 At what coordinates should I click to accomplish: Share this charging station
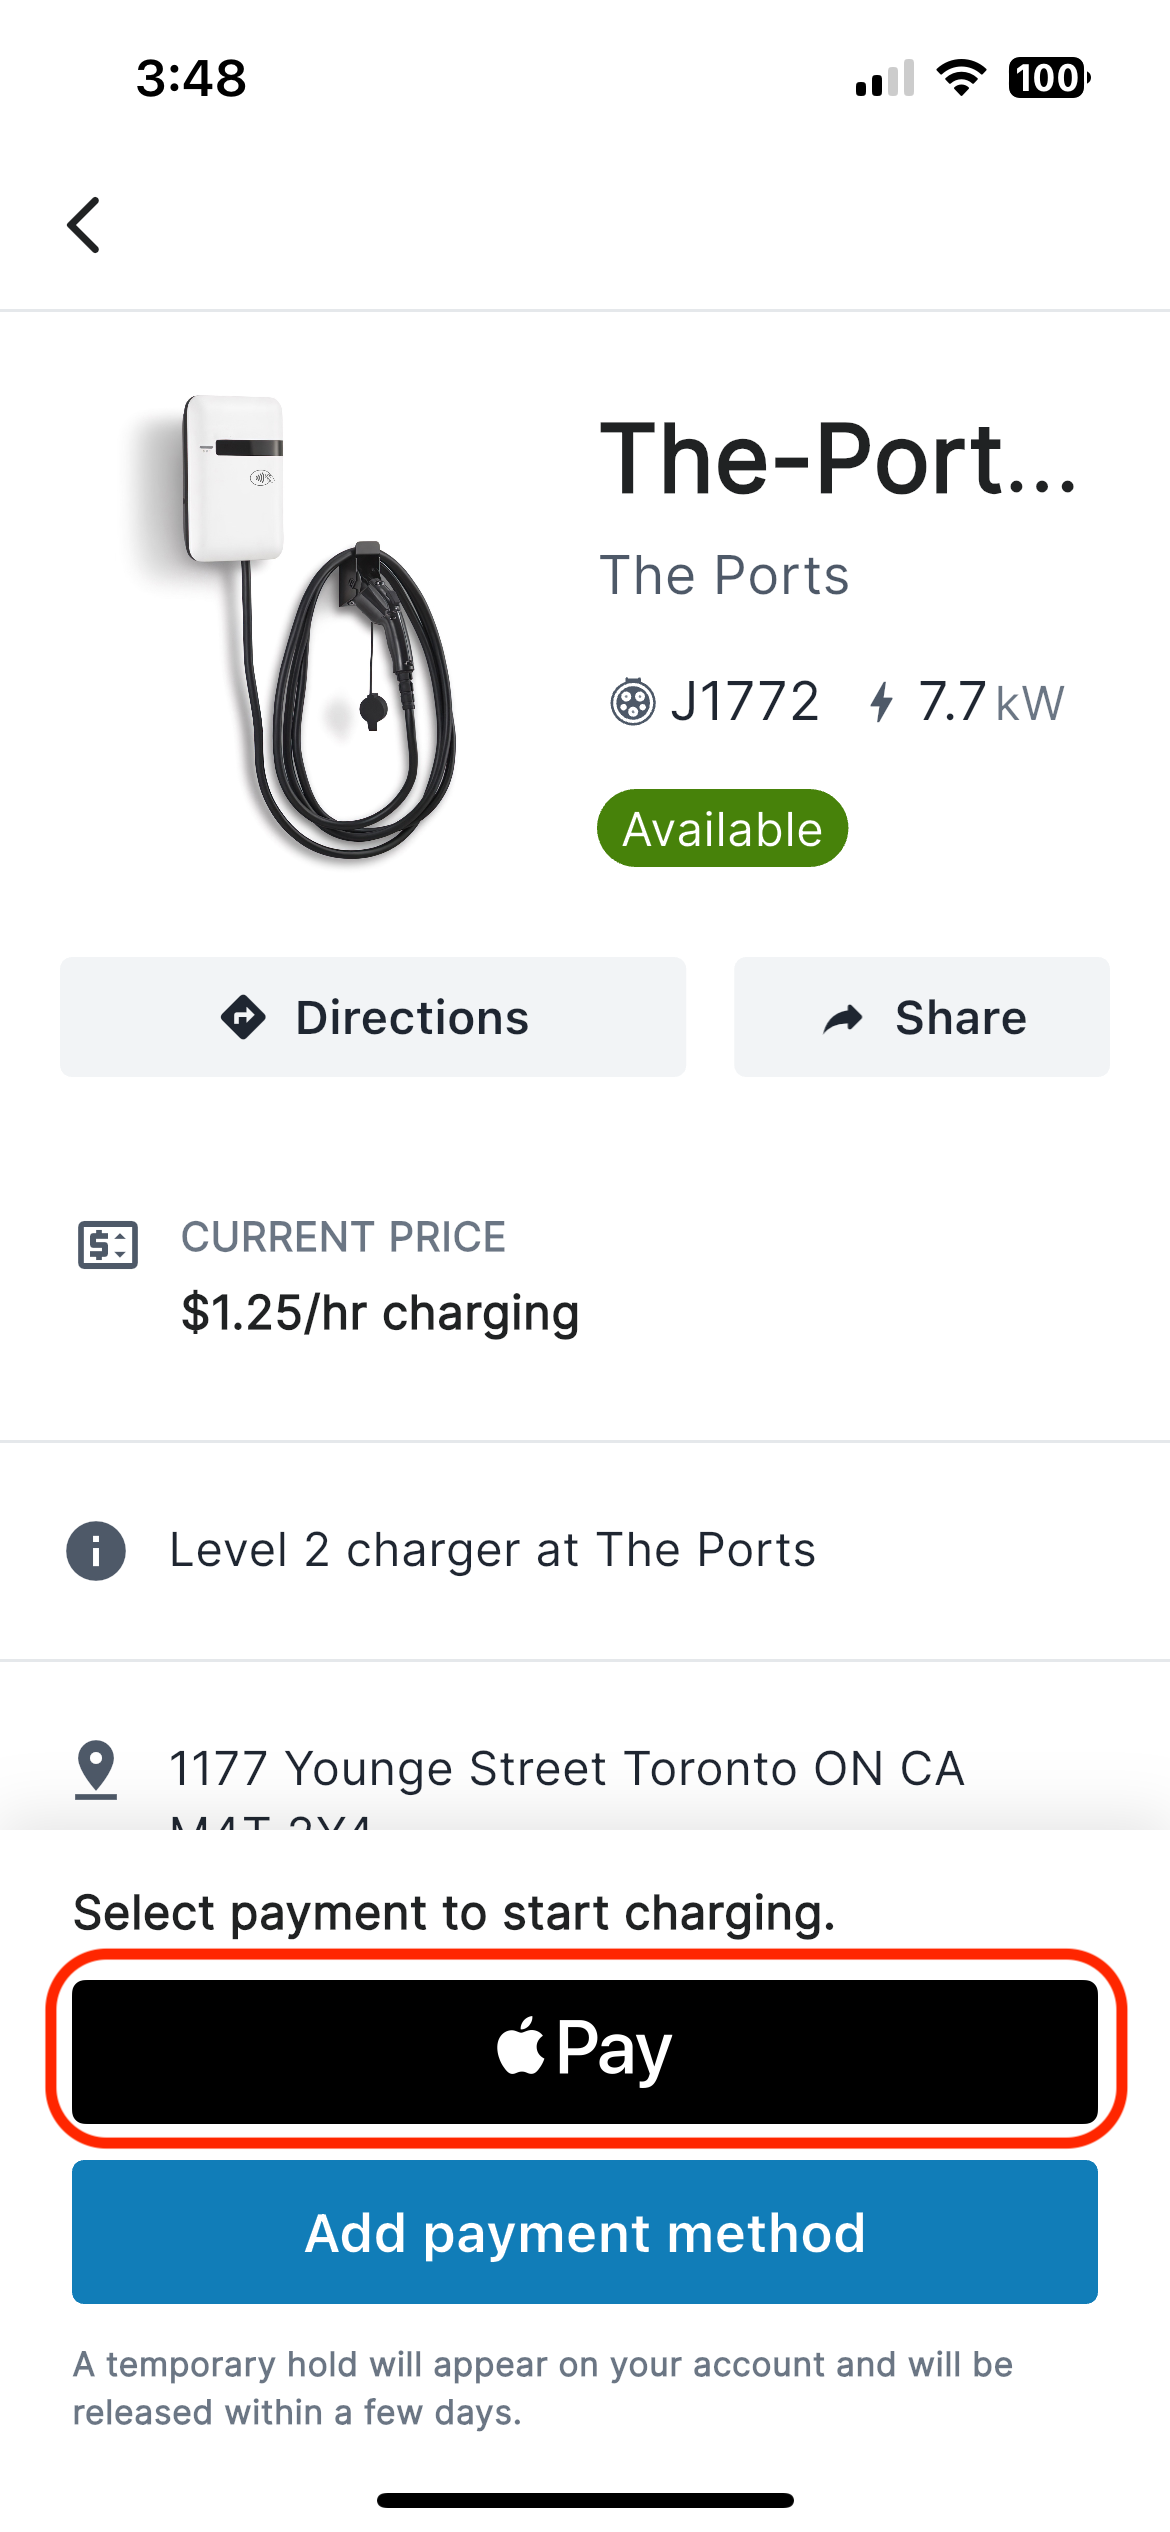coord(922,1017)
